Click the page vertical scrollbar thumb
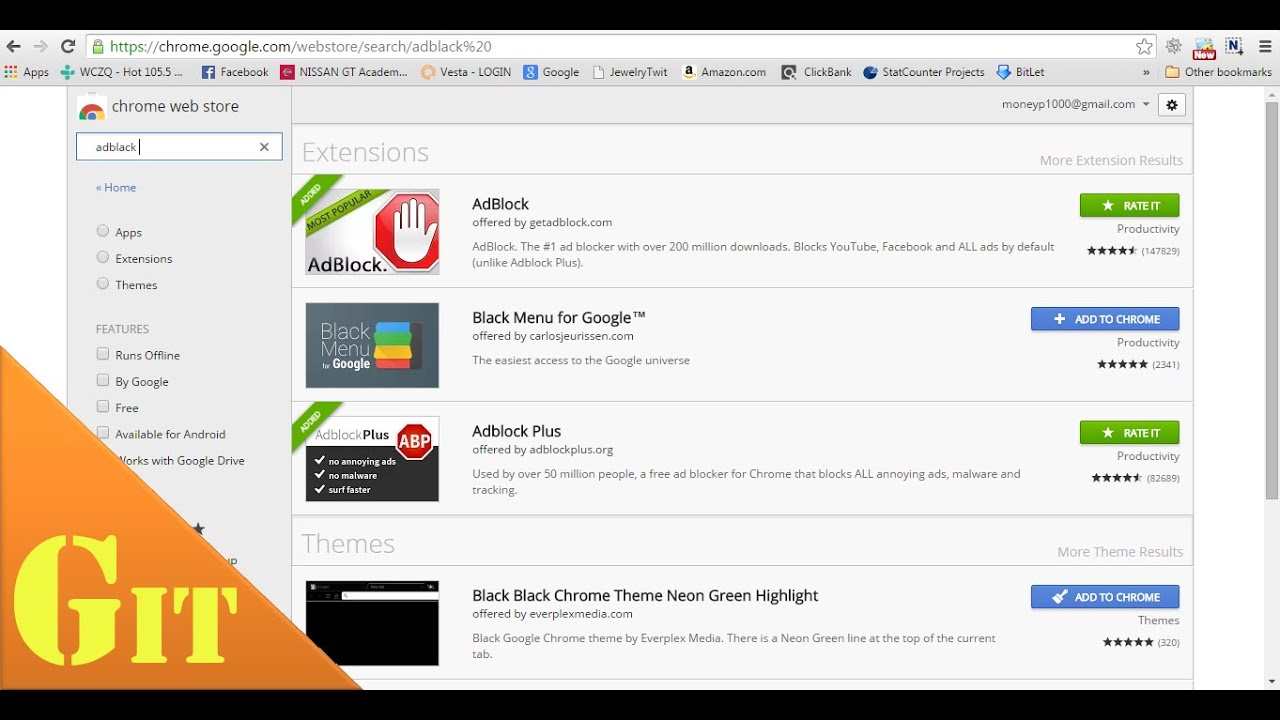1280x720 pixels. 1272,300
